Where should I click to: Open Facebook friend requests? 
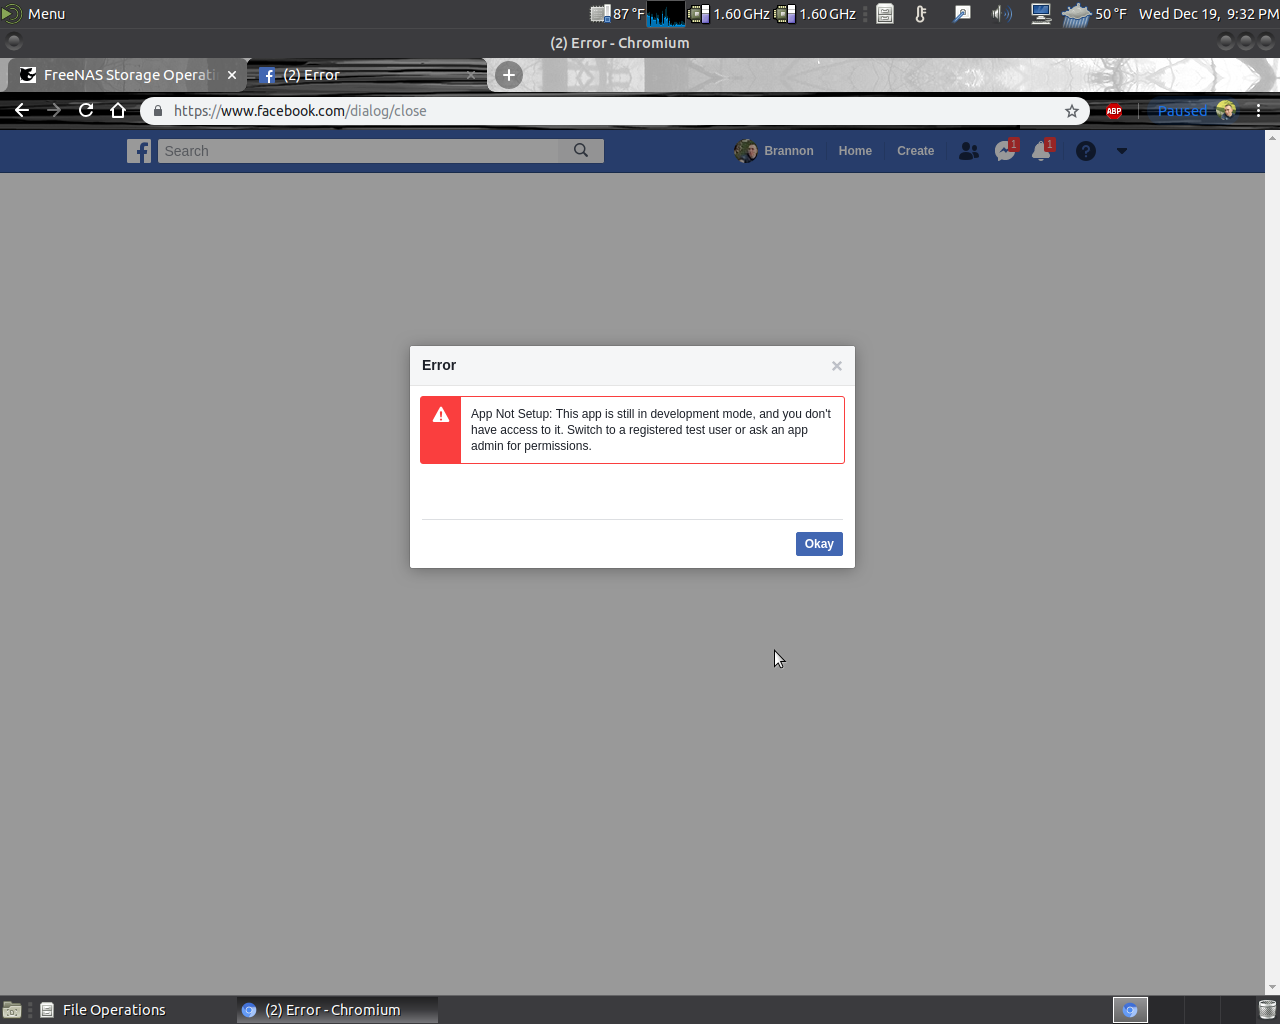[969, 151]
